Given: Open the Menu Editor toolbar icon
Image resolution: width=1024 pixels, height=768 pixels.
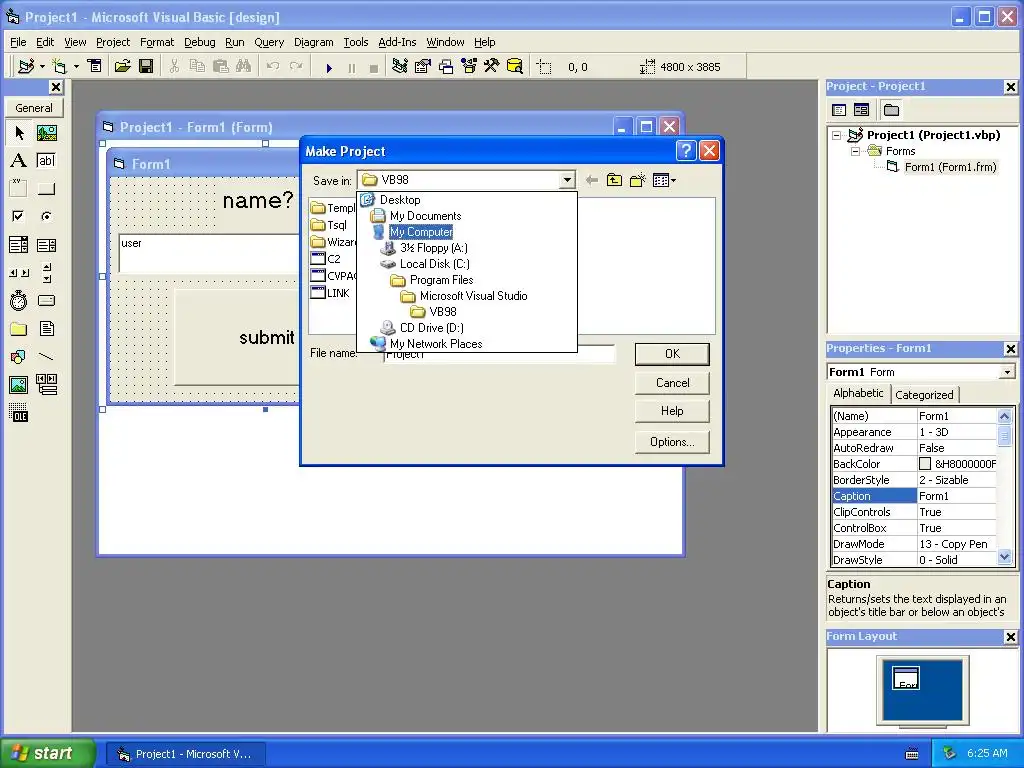Looking at the screenshot, I should 95,67.
